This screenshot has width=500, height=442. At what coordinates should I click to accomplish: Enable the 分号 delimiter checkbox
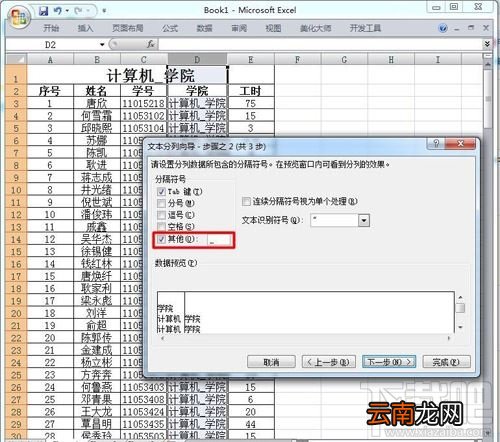[x=161, y=203]
